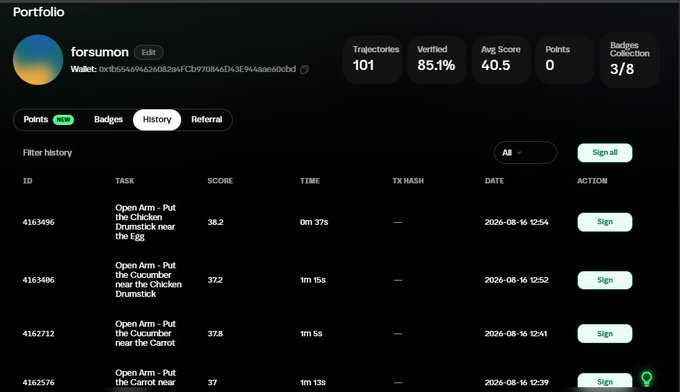The height and width of the screenshot is (392, 680).
Task: Click score value 37.8
Action: (x=215, y=333)
